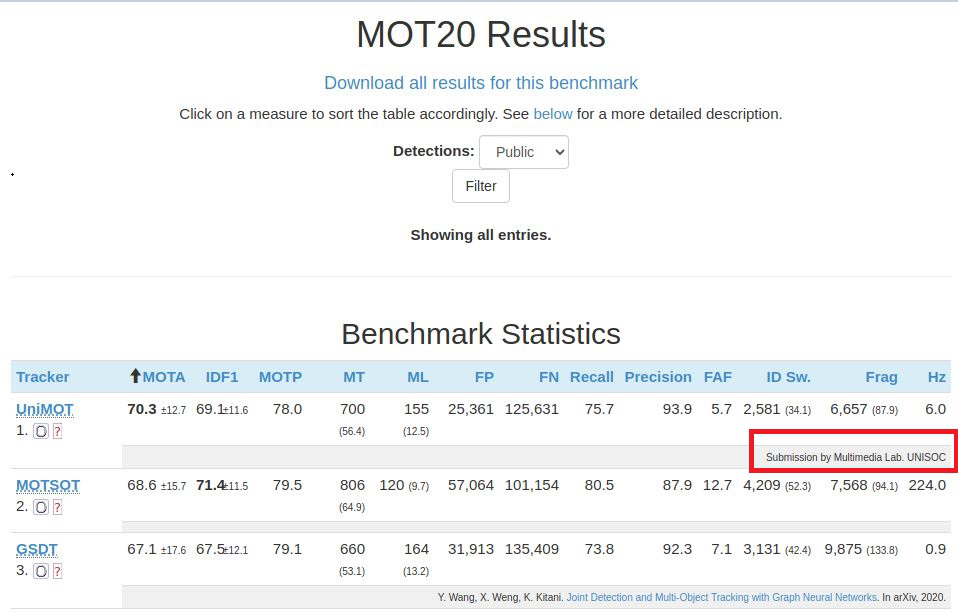Sort table by Precision header
The height and width of the screenshot is (613, 958).
click(x=658, y=377)
